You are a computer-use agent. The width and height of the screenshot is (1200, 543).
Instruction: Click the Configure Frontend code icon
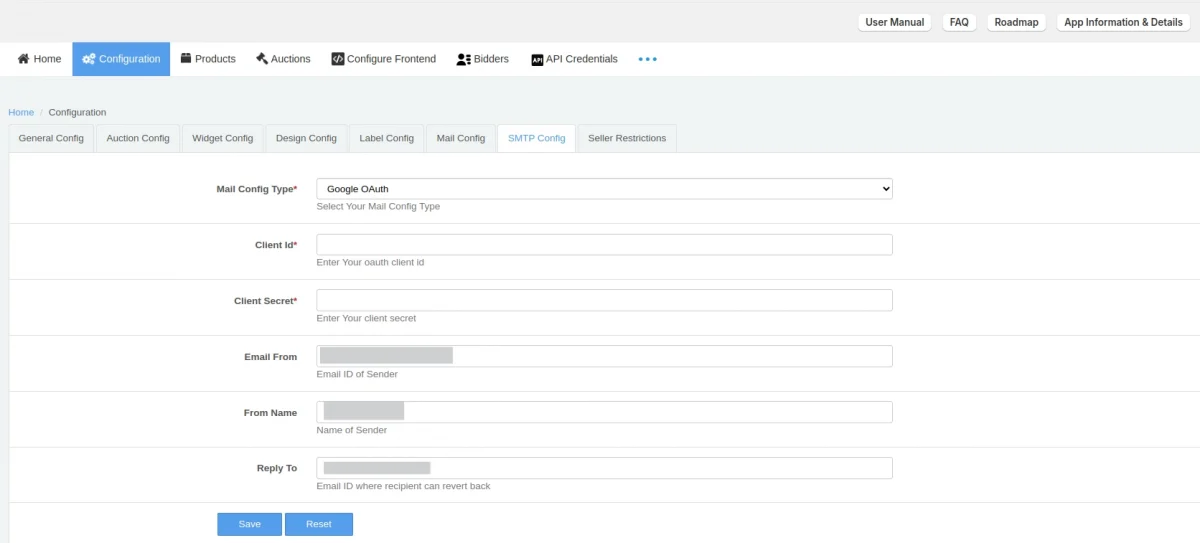338,59
